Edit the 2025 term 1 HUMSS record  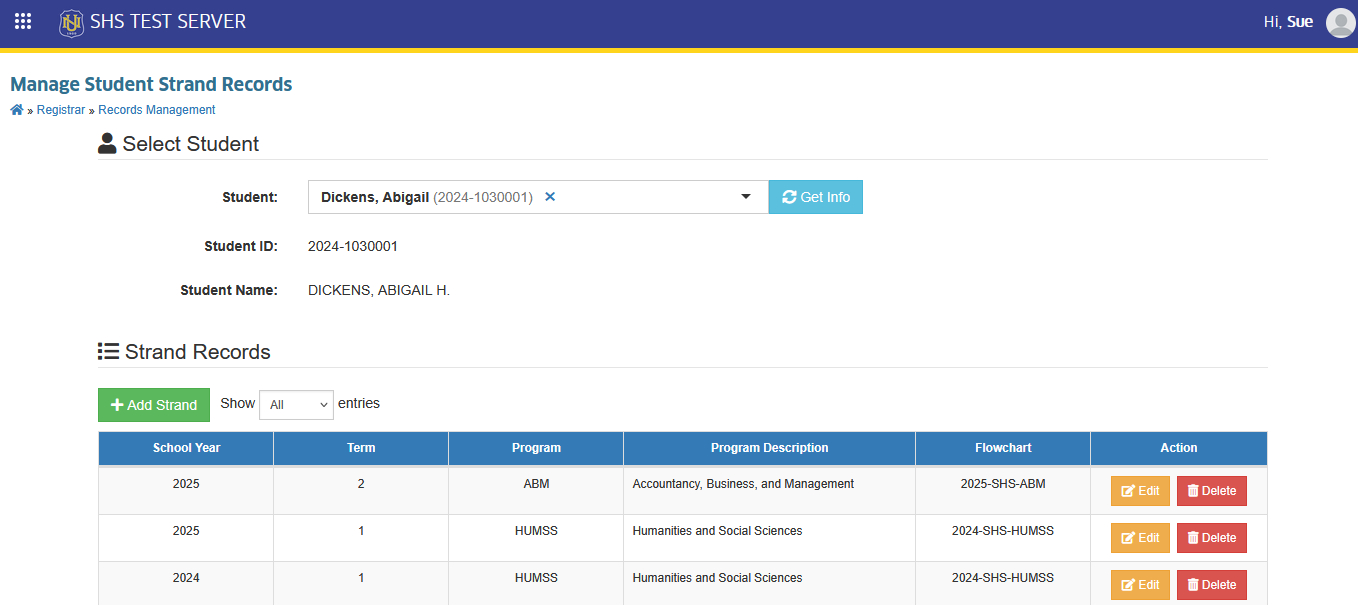(x=1140, y=538)
